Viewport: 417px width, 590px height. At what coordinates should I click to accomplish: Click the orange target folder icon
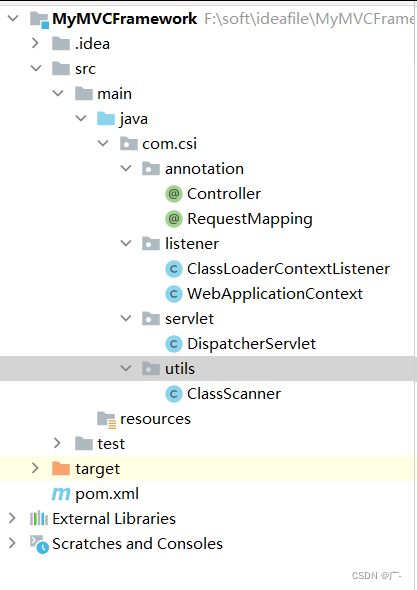61,469
